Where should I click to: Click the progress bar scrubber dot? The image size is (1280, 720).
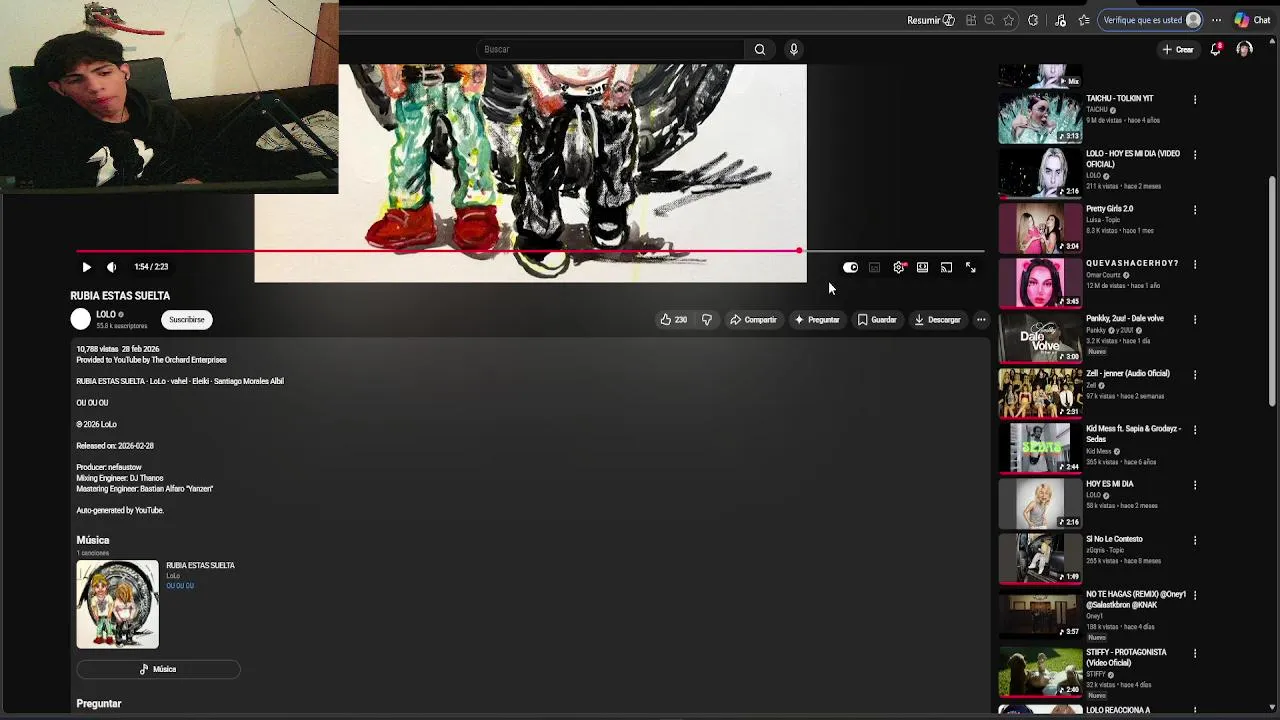(800, 251)
